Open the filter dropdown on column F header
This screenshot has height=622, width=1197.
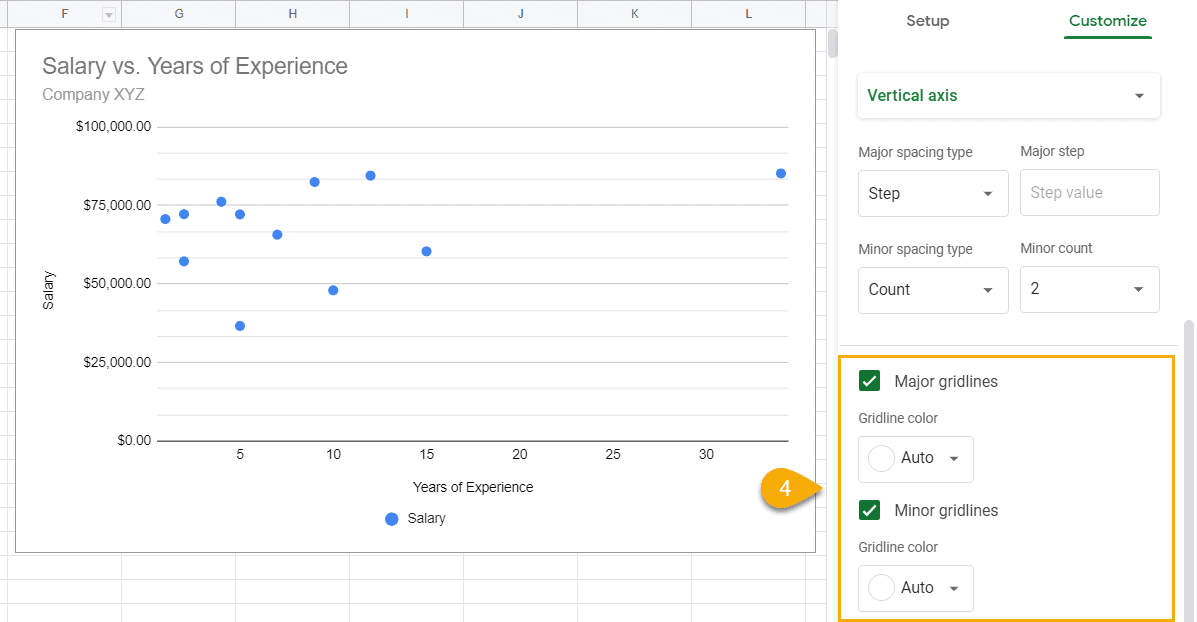[x=107, y=13]
